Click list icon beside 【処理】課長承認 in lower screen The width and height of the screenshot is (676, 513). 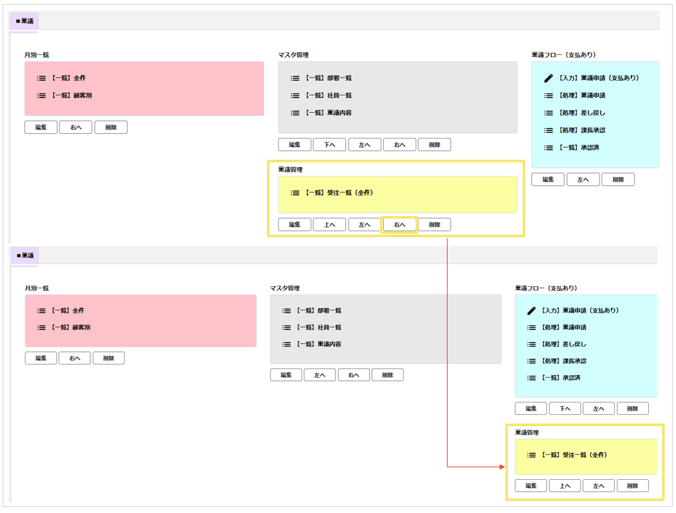[x=532, y=361]
